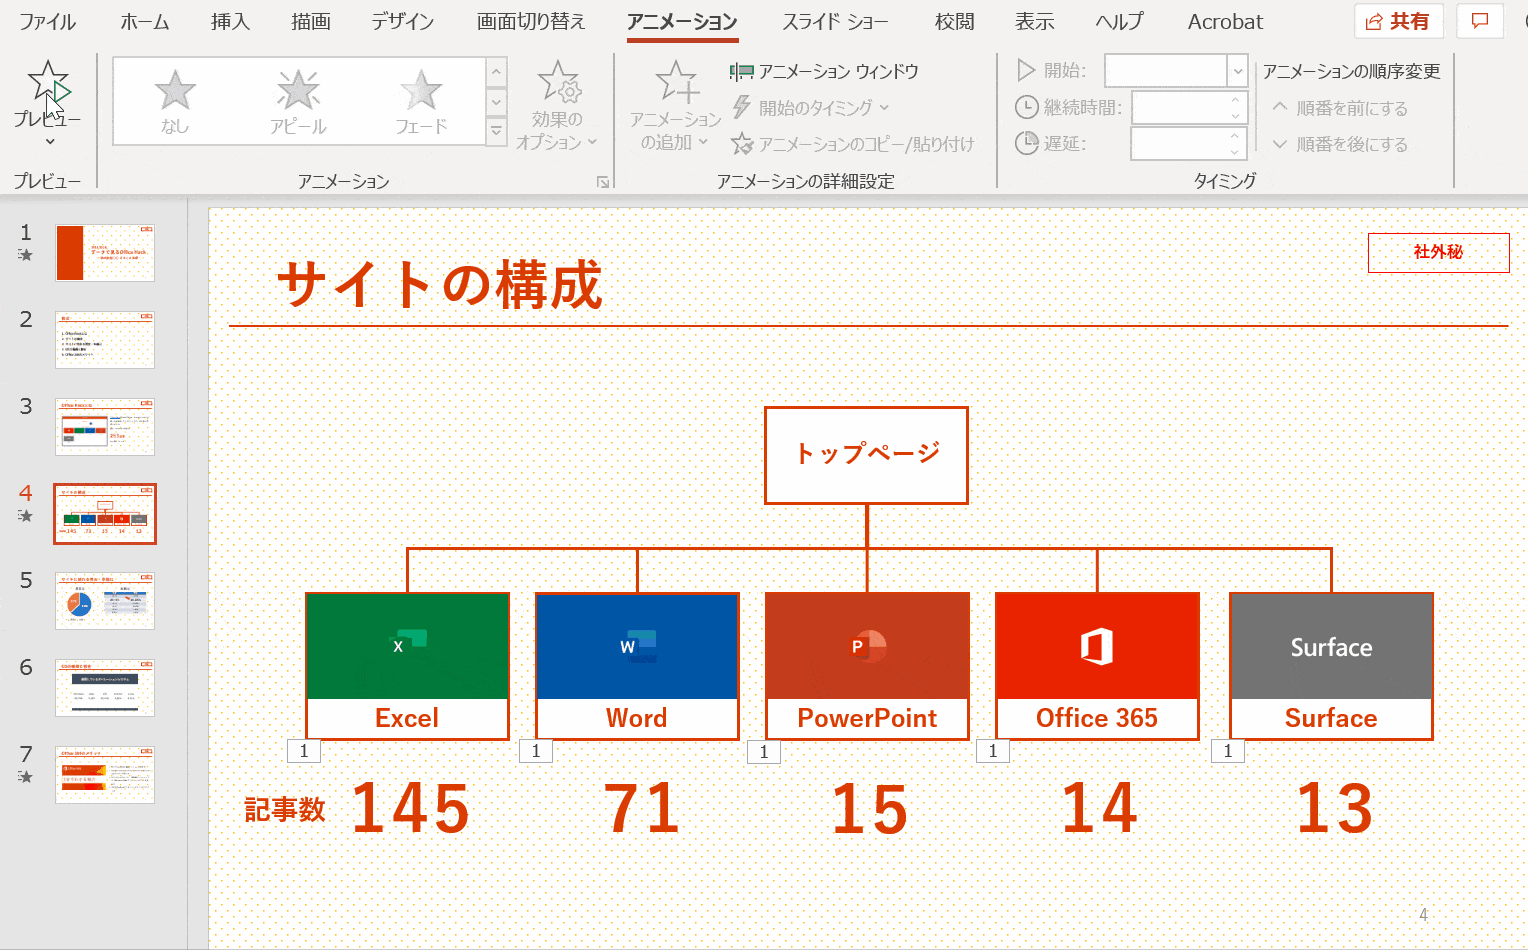The height and width of the screenshot is (950, 1528).
Task: Switch to the 画面切り替え tab
Action: (531, 21)
